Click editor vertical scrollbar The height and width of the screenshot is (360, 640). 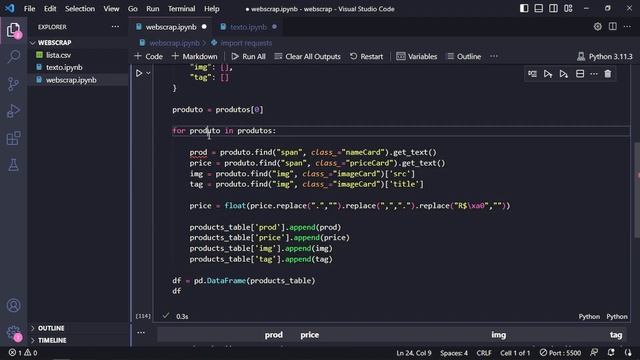[637, 190]
